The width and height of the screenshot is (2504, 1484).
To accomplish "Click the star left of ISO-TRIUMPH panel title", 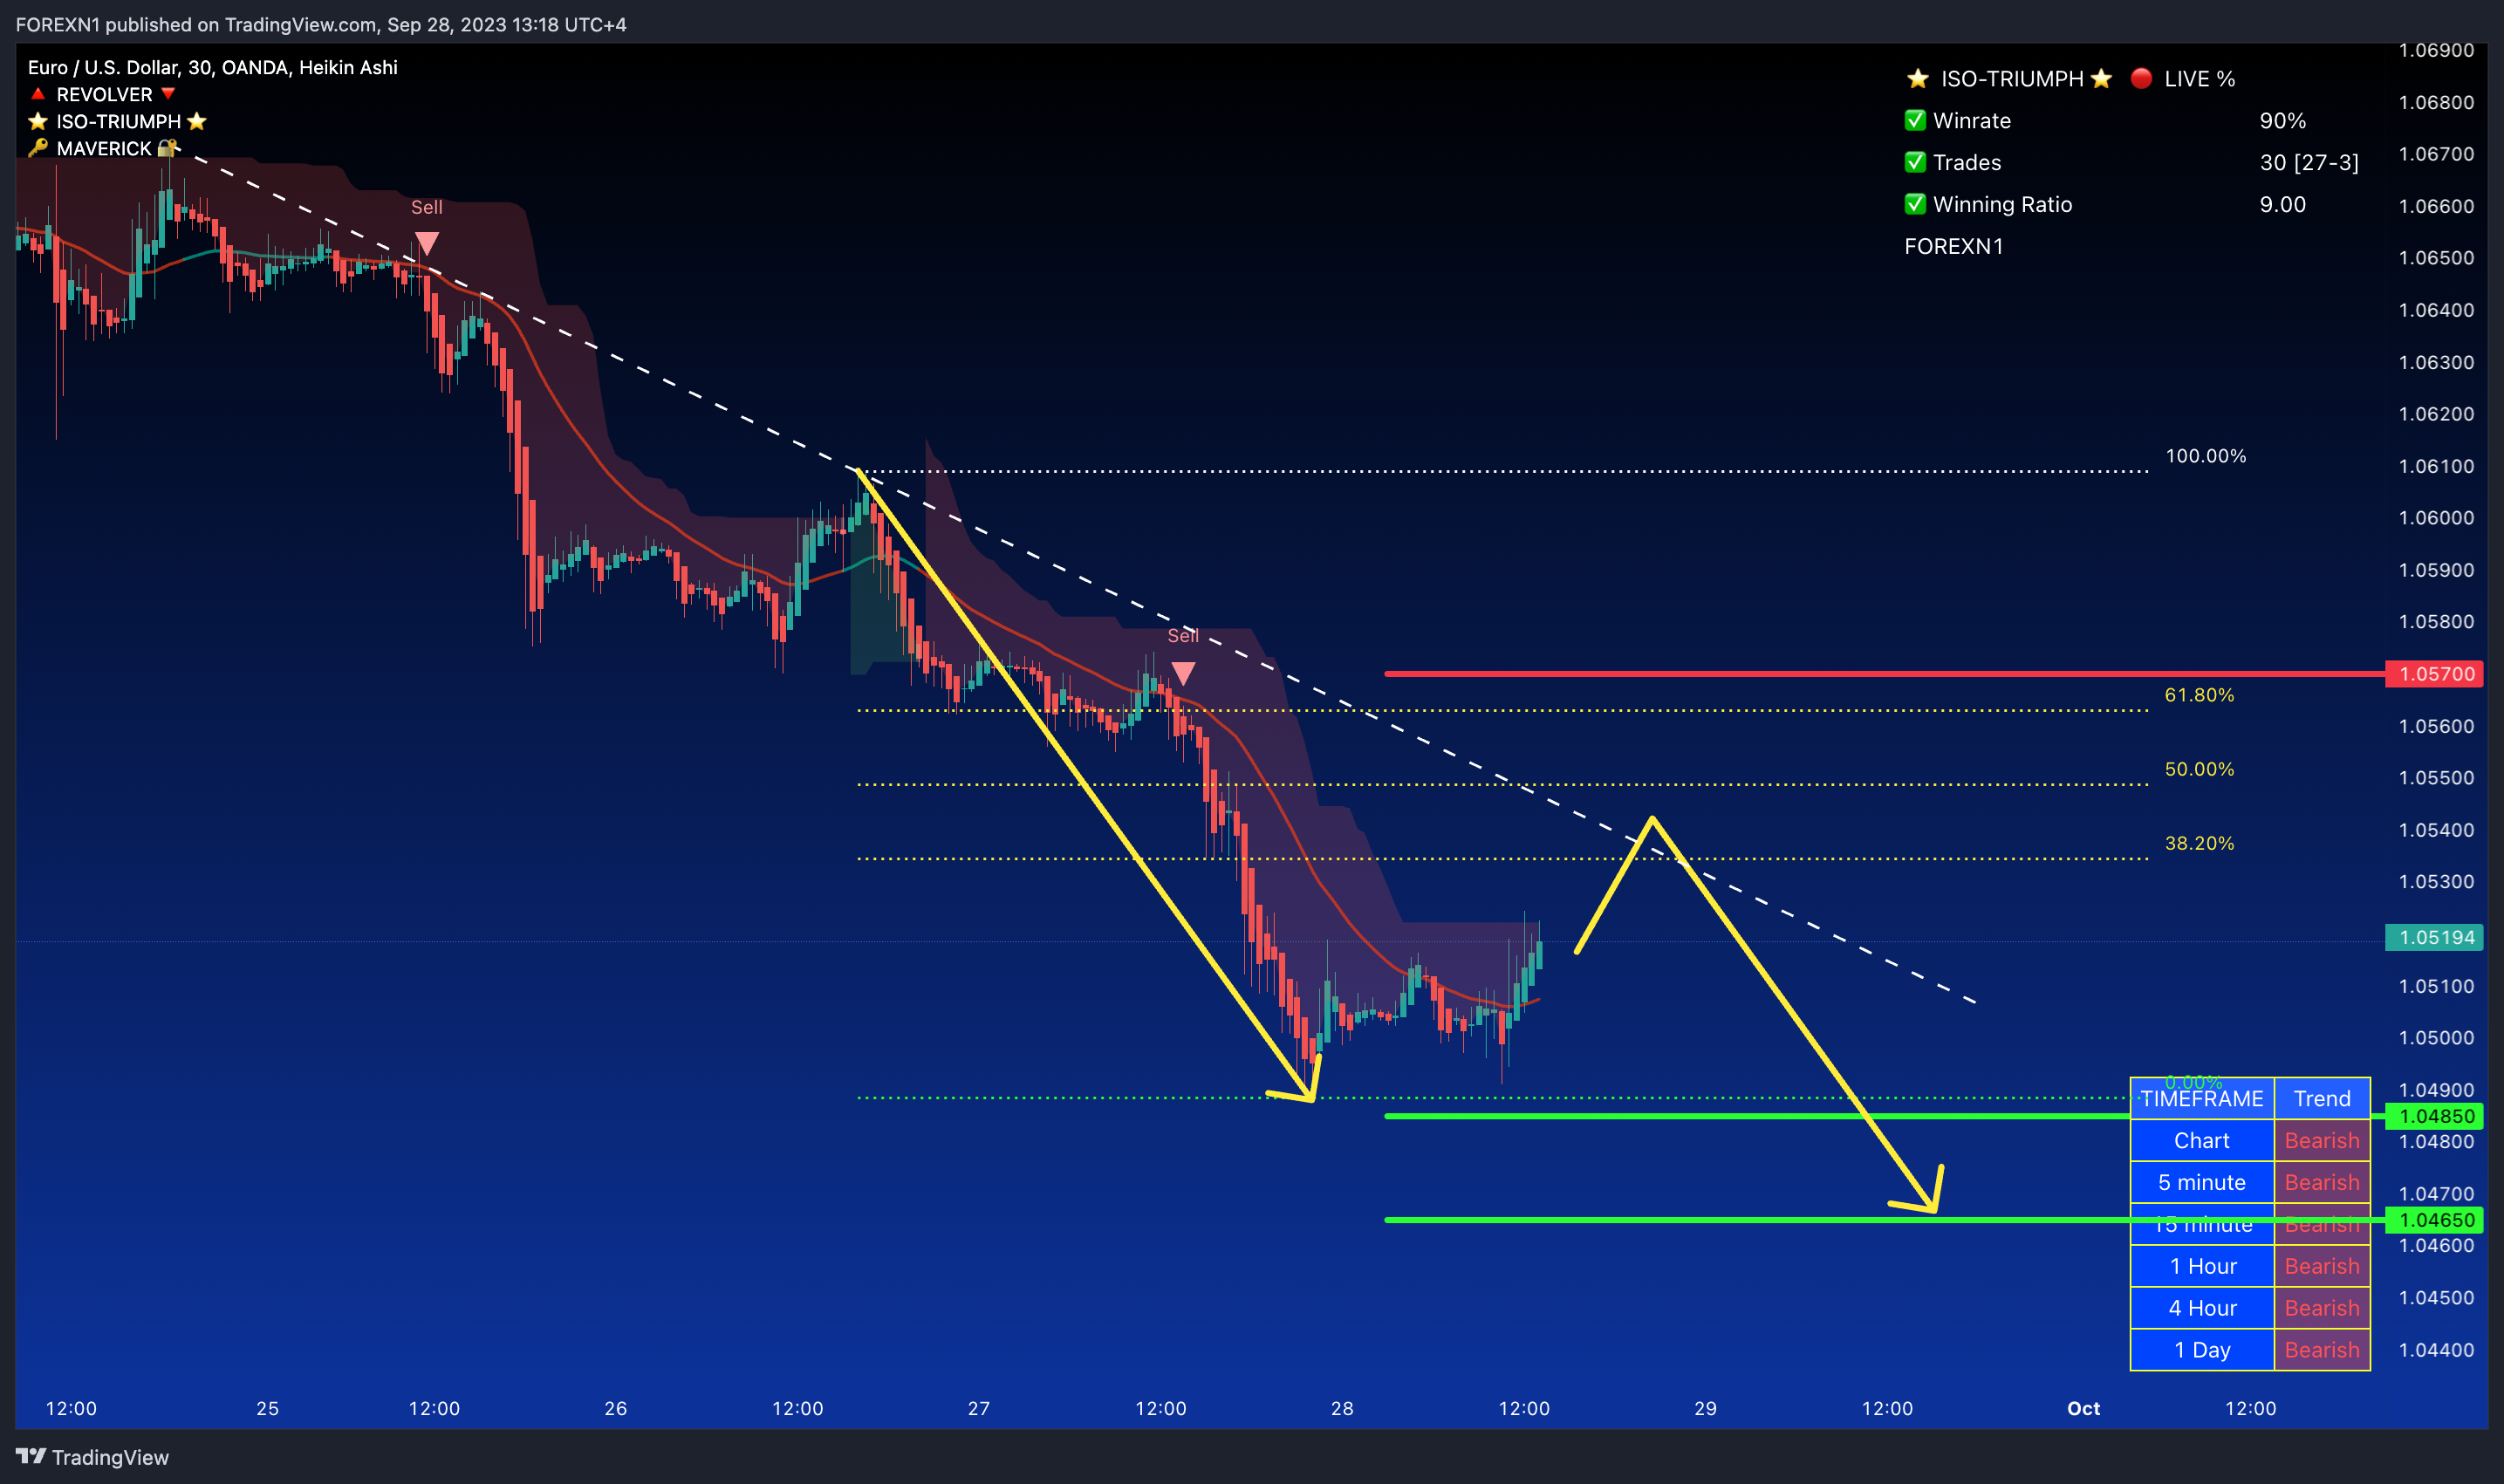I will (1917, 78).
